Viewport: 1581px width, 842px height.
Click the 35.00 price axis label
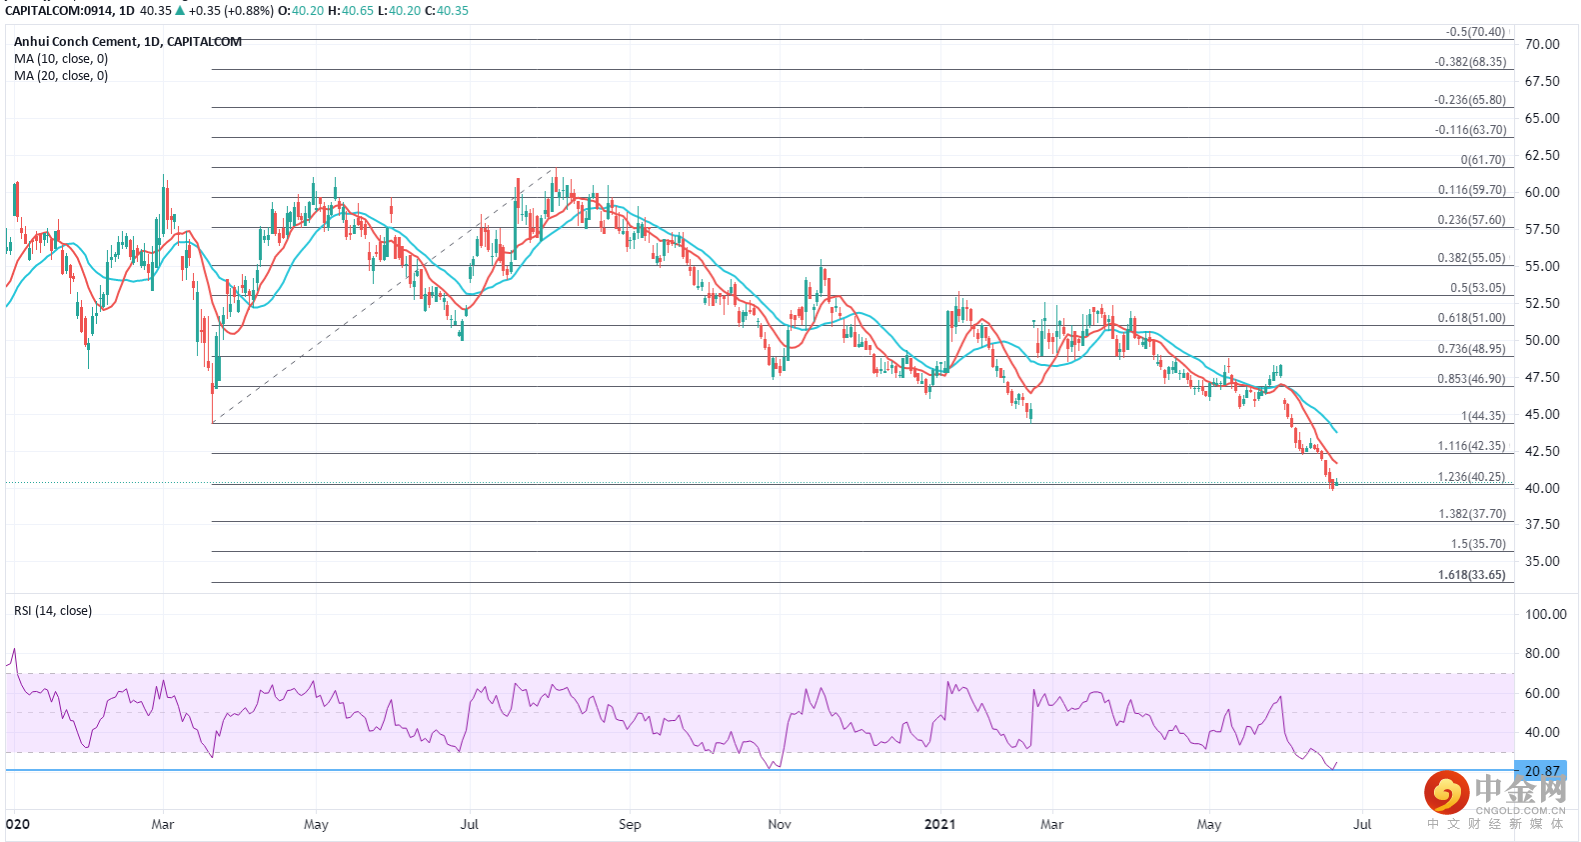pos(1542,561)
